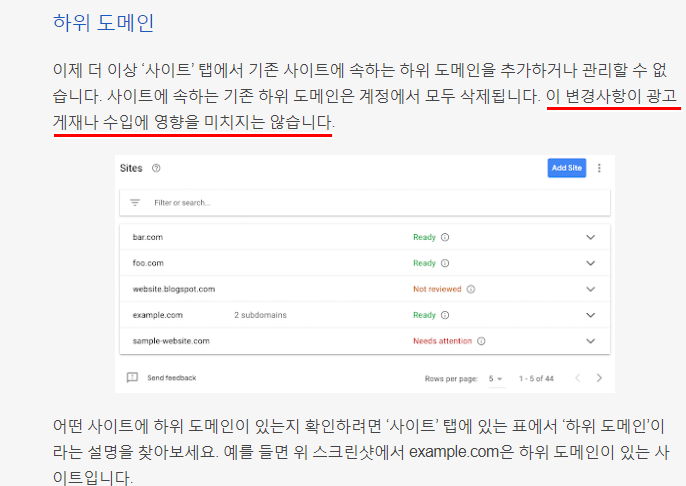Image resolution: width=686 pixels, height=486 pixels.
Task: Click Ready status in example.com row
Action: tap(424, 315)
